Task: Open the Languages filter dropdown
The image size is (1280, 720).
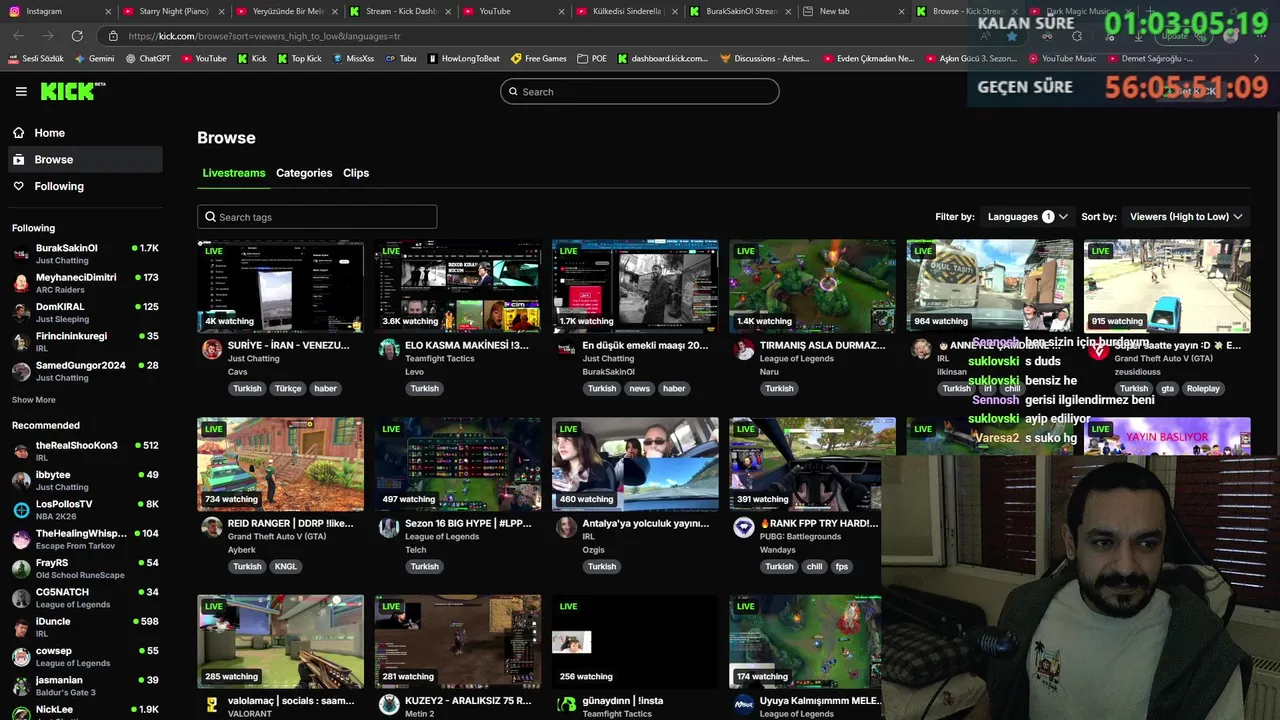Action: (x=1028, y=217)
